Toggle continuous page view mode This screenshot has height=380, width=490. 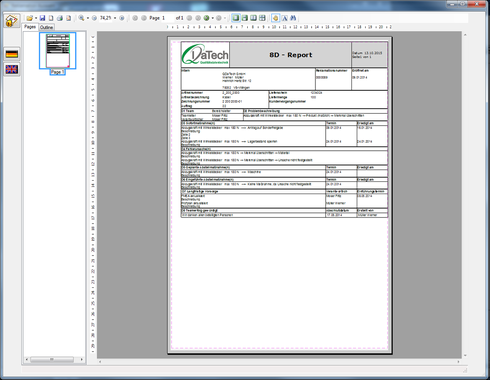[245, 18]
